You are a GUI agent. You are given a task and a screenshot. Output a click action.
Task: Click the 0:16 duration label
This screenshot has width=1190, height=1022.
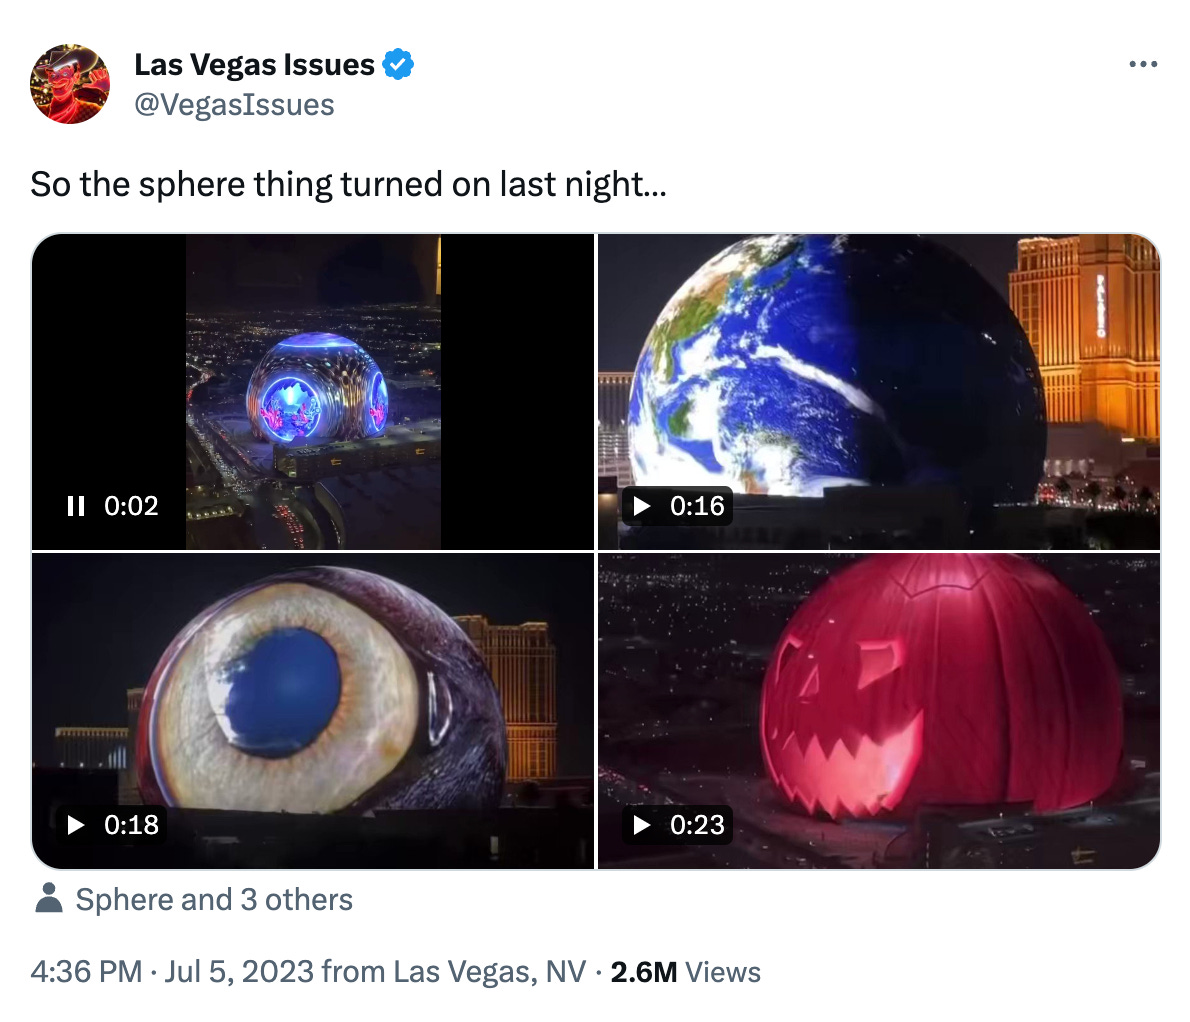tap(697, 506)
